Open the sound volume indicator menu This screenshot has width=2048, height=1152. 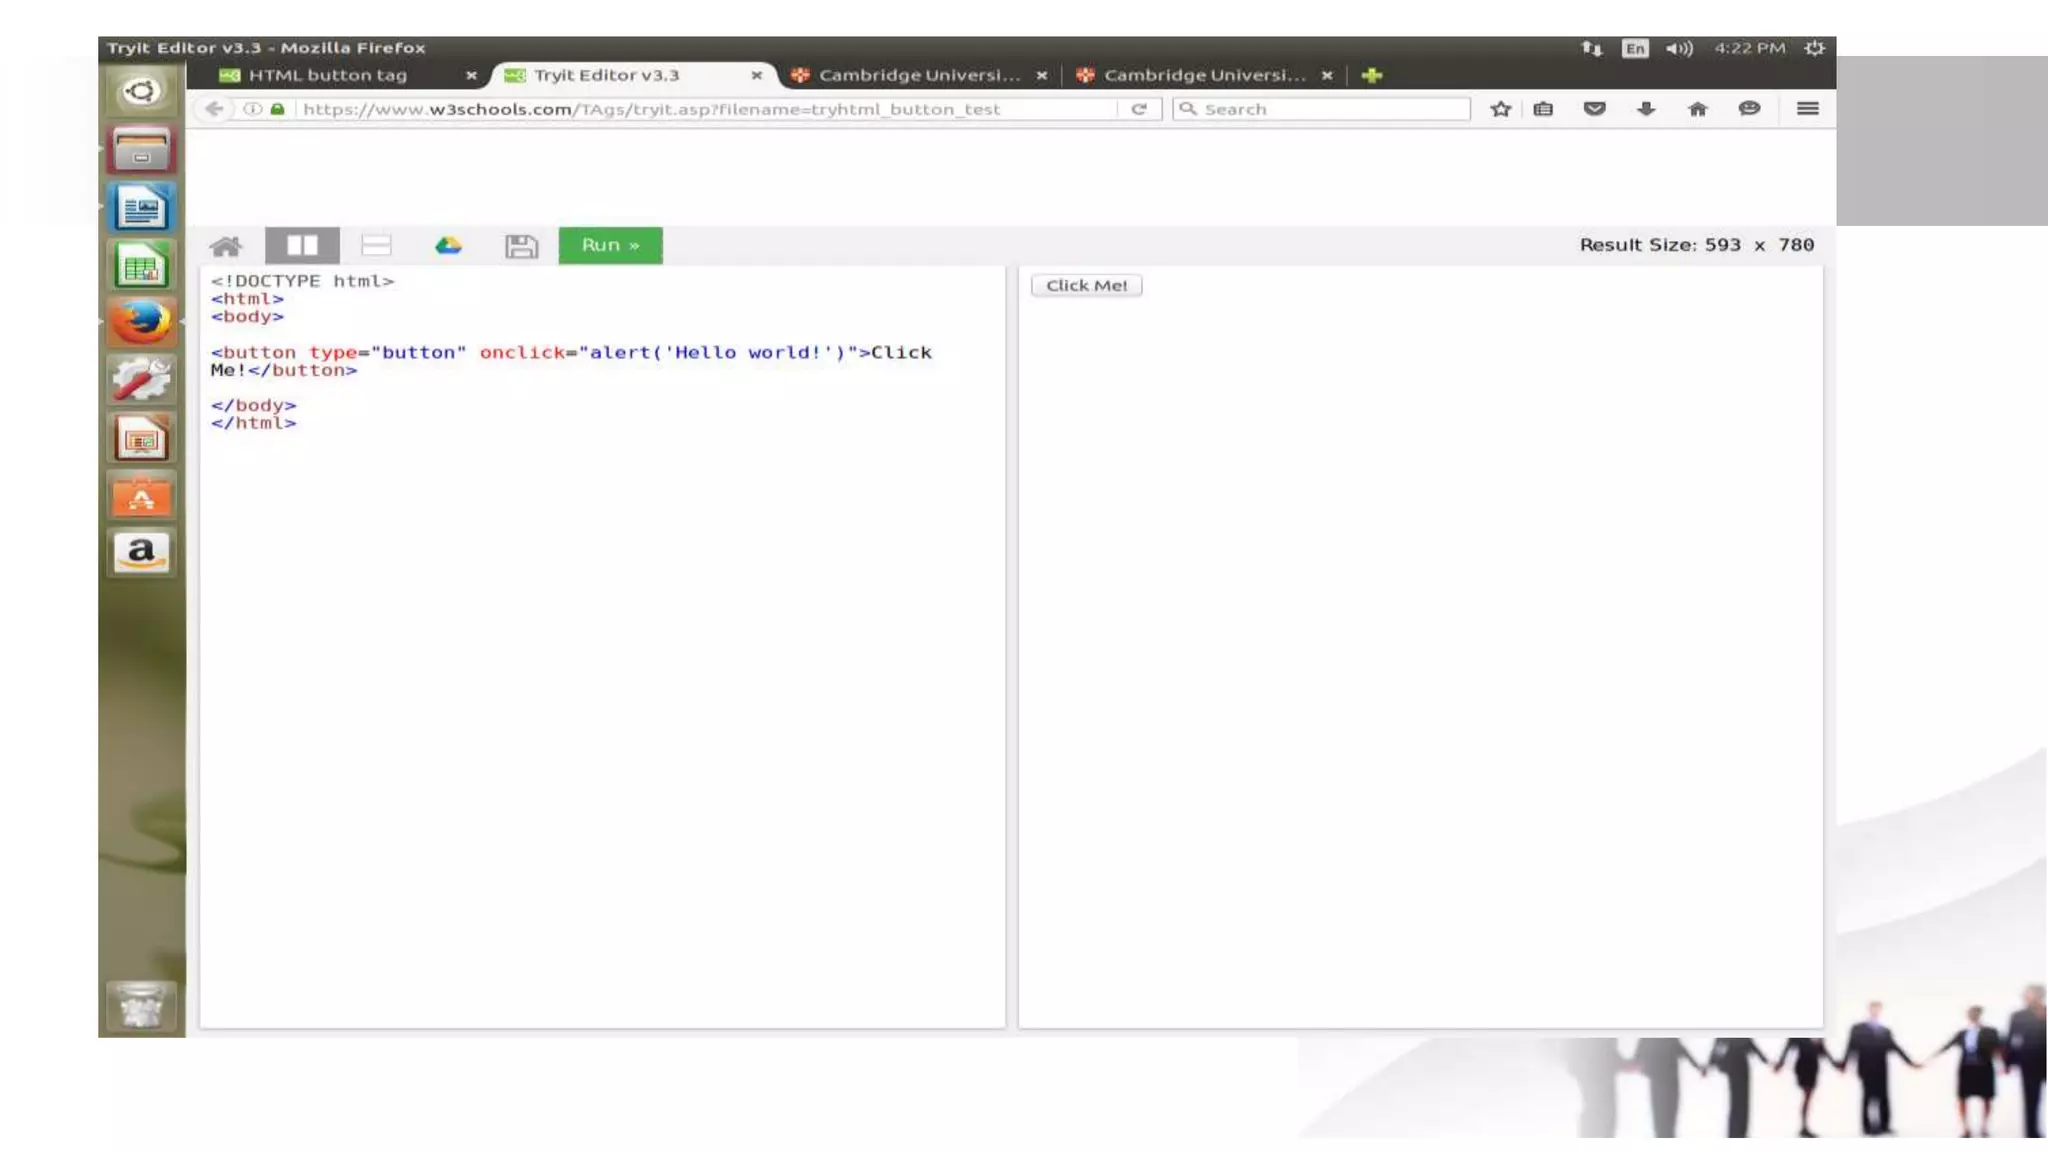click(x=1679, y=48)
